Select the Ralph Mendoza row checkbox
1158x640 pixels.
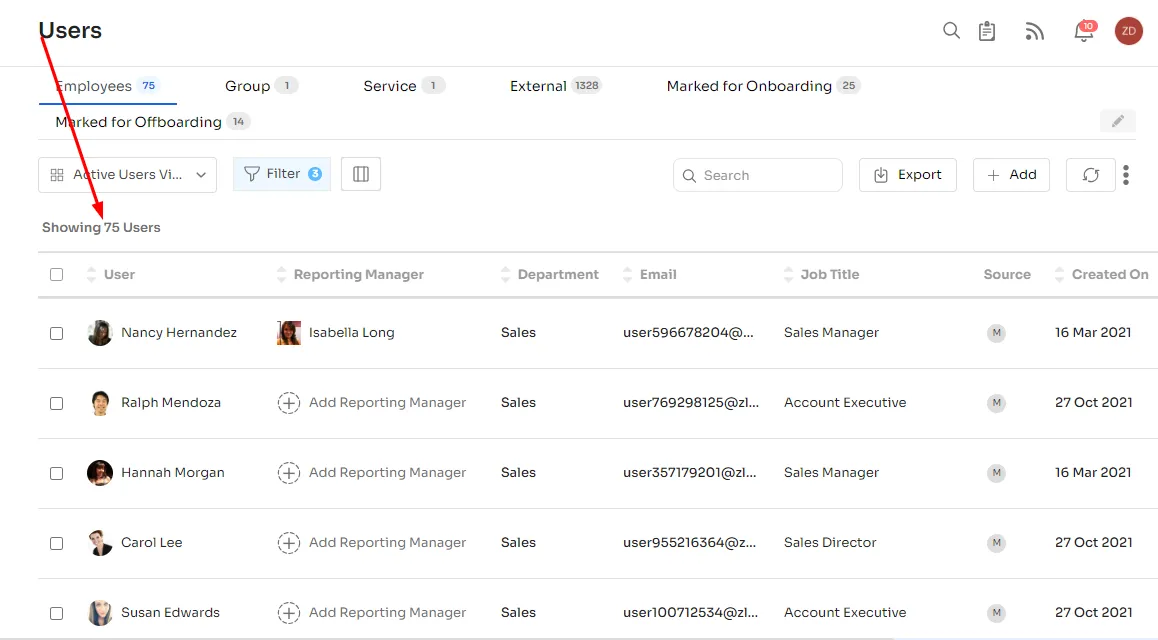tap(57, 404)
